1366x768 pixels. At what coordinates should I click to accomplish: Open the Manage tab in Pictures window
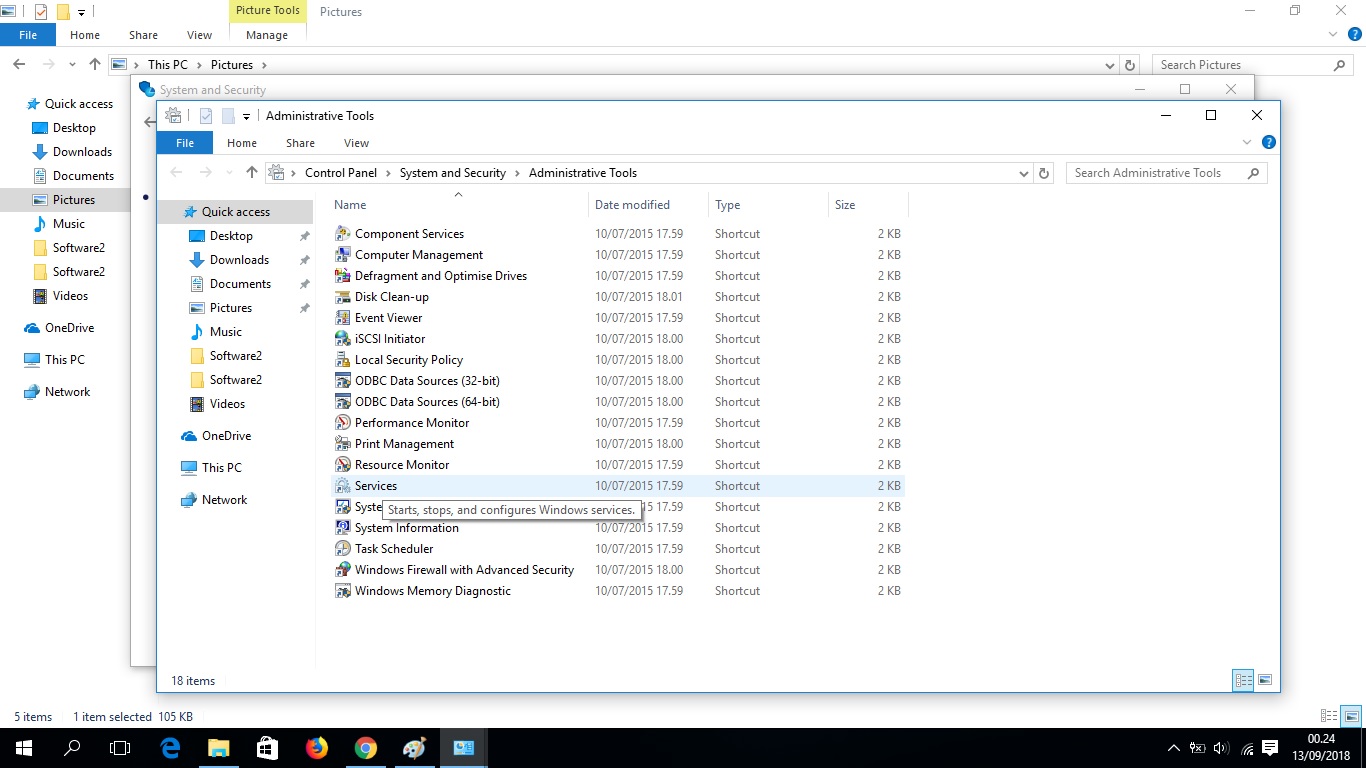pyautogui.click(x=267, y=35)
